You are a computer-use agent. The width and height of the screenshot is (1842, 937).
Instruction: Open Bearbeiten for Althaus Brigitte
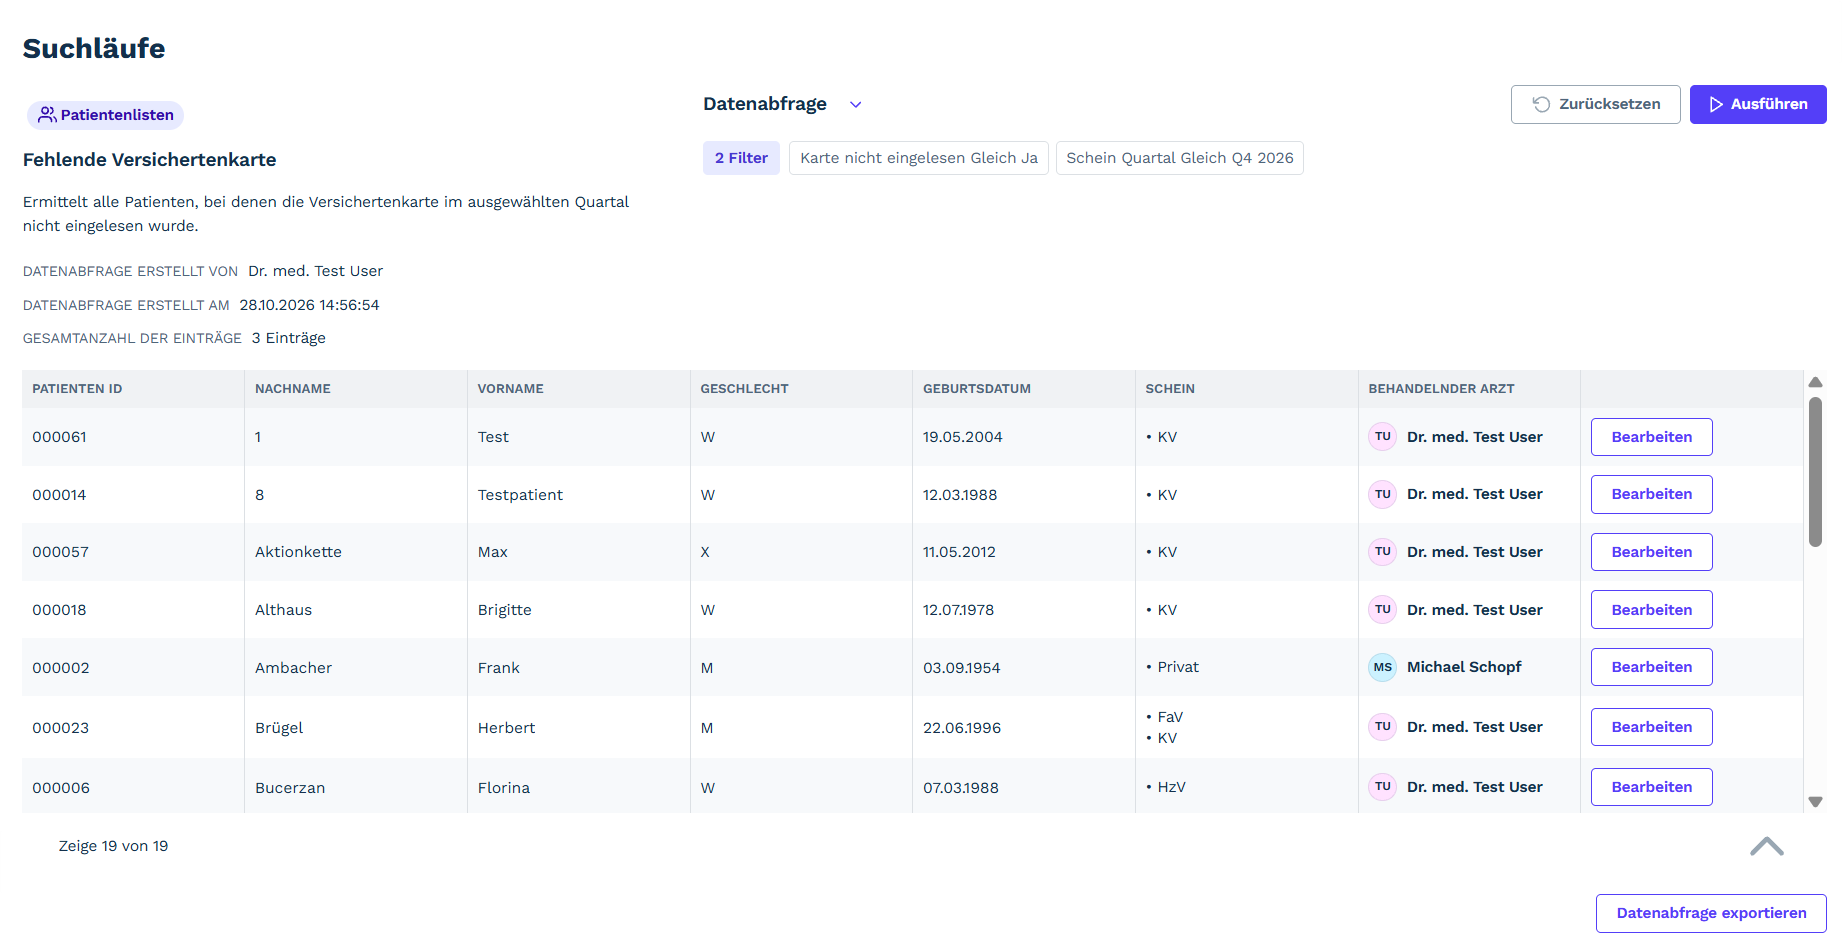[1651, 610]
